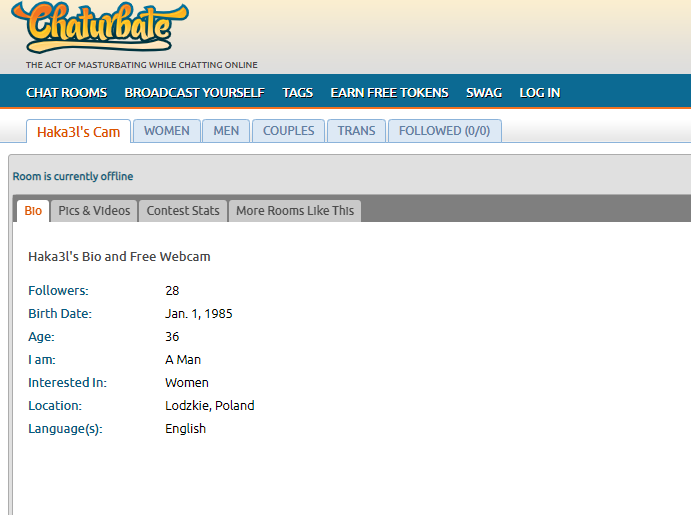Open More Rooms Like This tab
691x515 pixels.
pyautogui.click(x=295, y=211)
